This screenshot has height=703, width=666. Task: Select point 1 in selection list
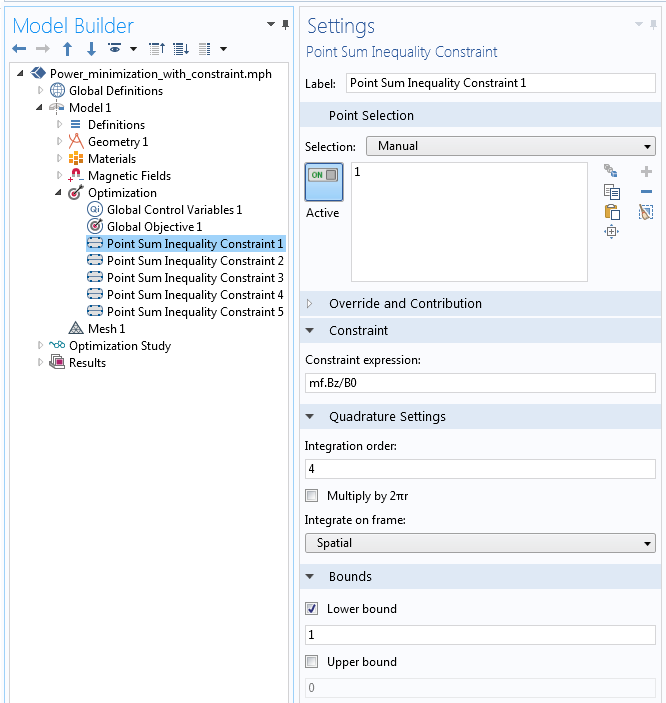pyautogui.click(x=357, y=172)
